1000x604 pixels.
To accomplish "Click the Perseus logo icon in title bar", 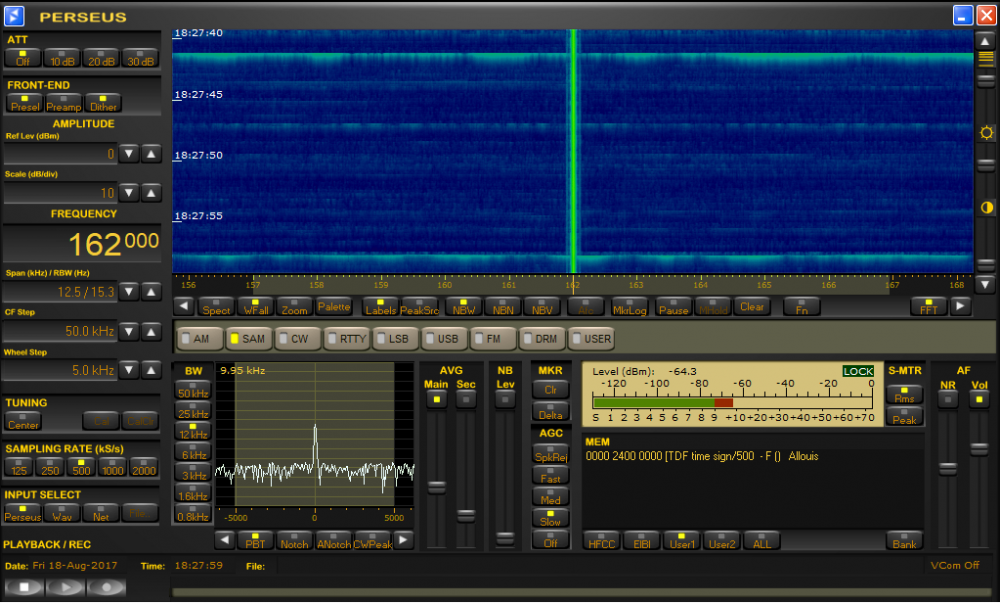I will [13, 15].
